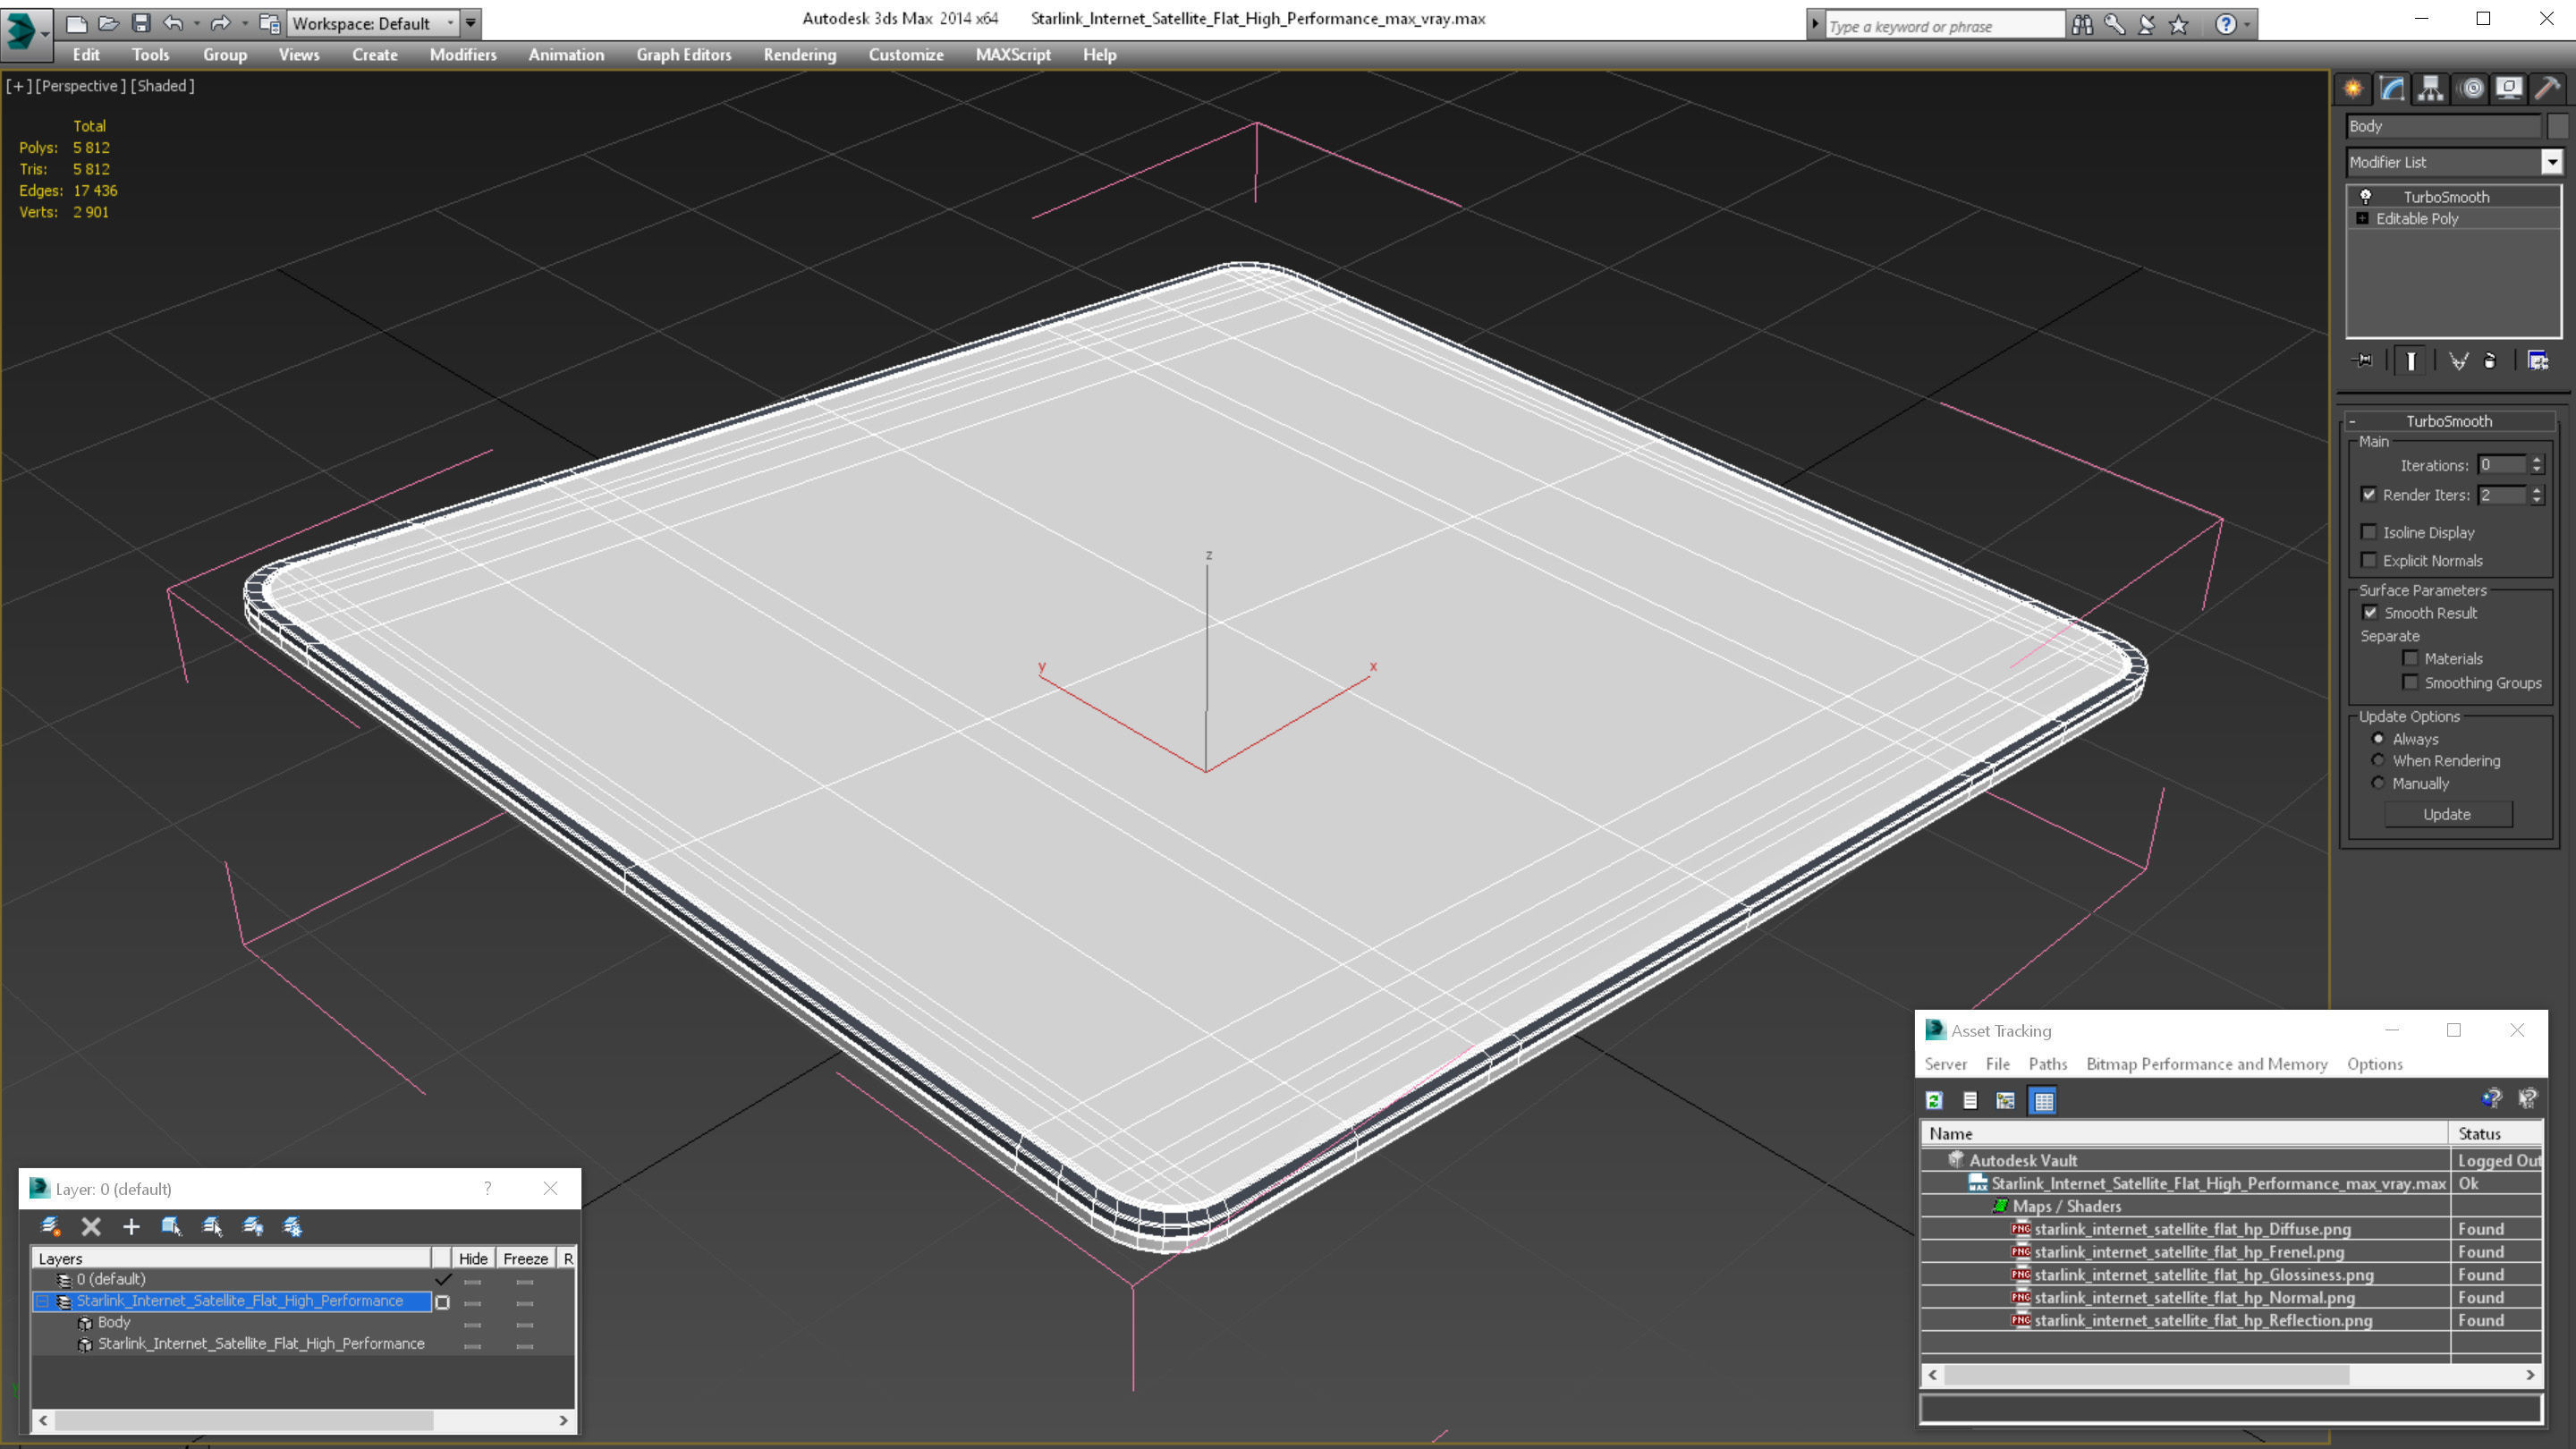The width and height of the screenshot is (2576, 1449).
Task: Open the Hierarchy command panel tab
Action: click(2430, 89)
